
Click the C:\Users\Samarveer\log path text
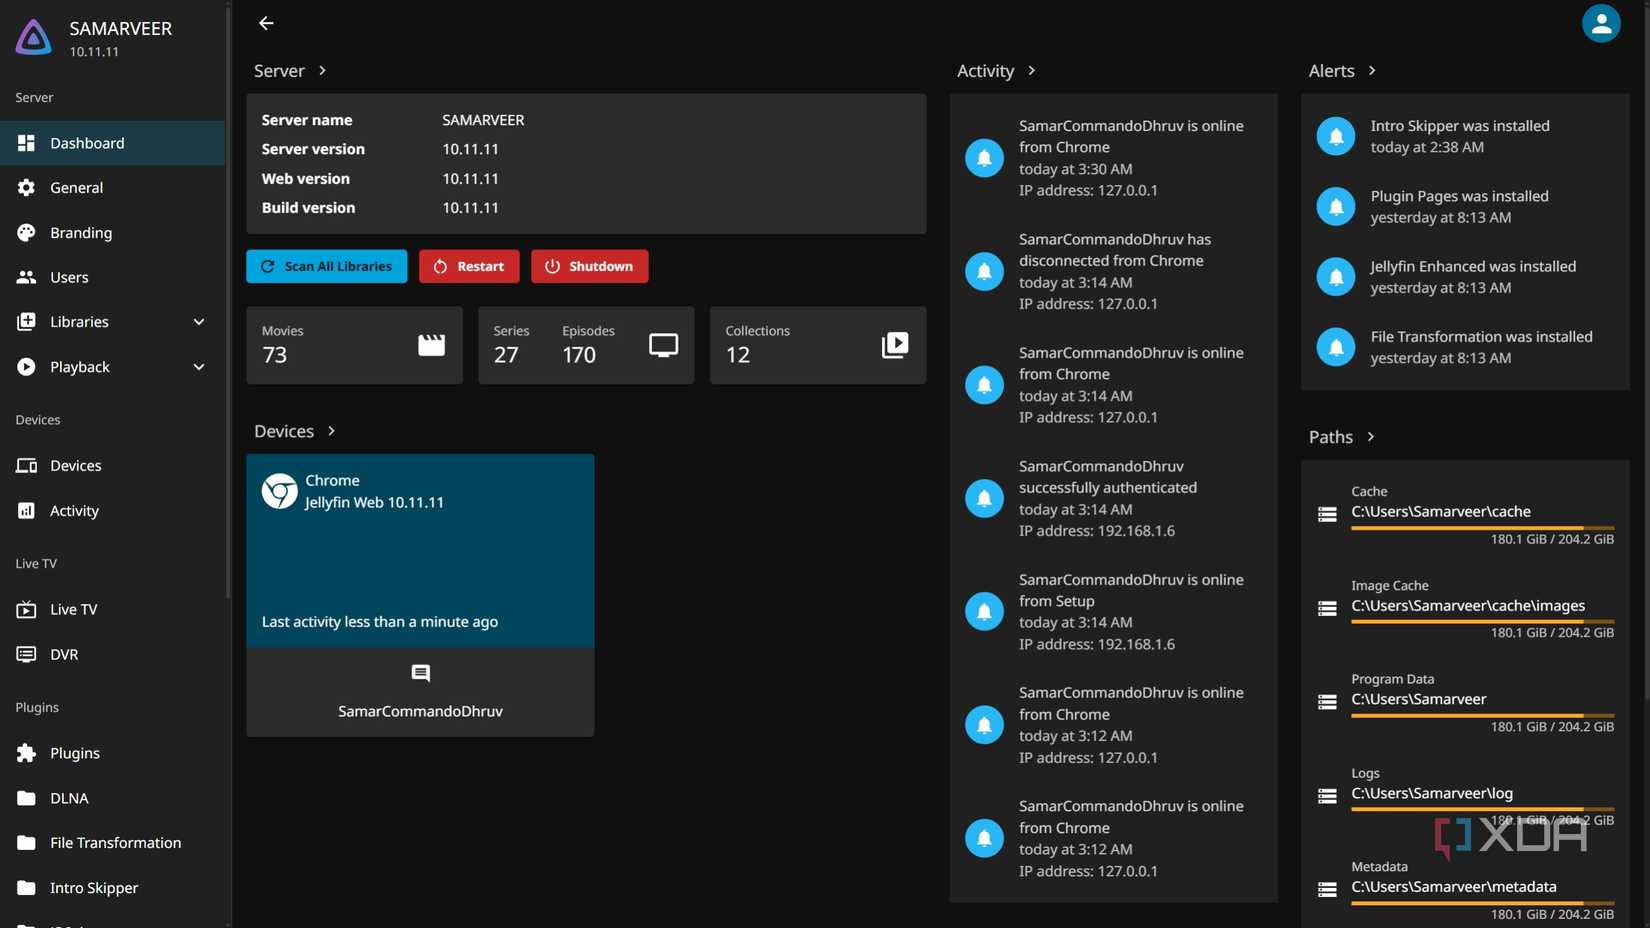tap(1432, 794)
